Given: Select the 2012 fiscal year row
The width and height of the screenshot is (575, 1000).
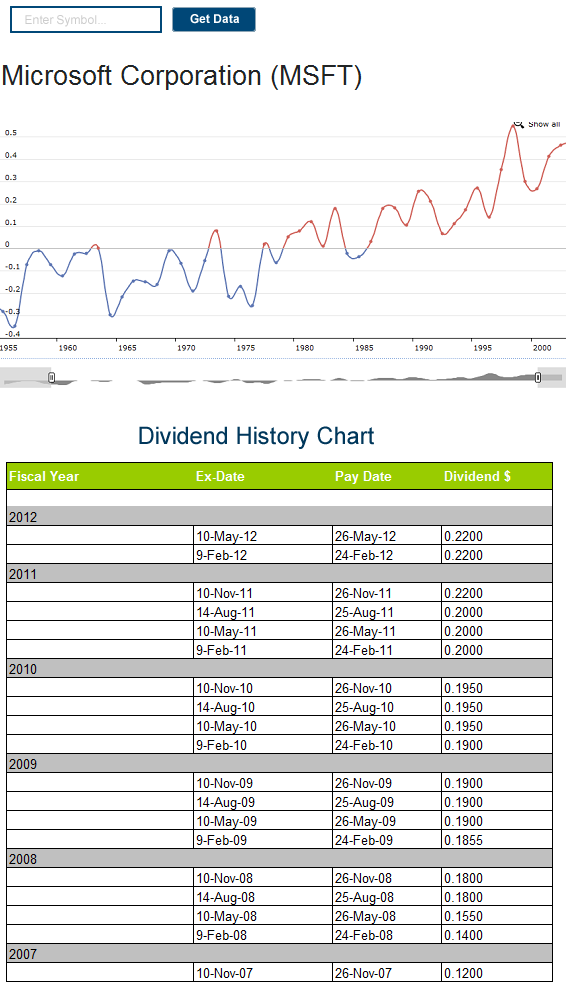Looking at the screenshot, I should click(279, 517).
